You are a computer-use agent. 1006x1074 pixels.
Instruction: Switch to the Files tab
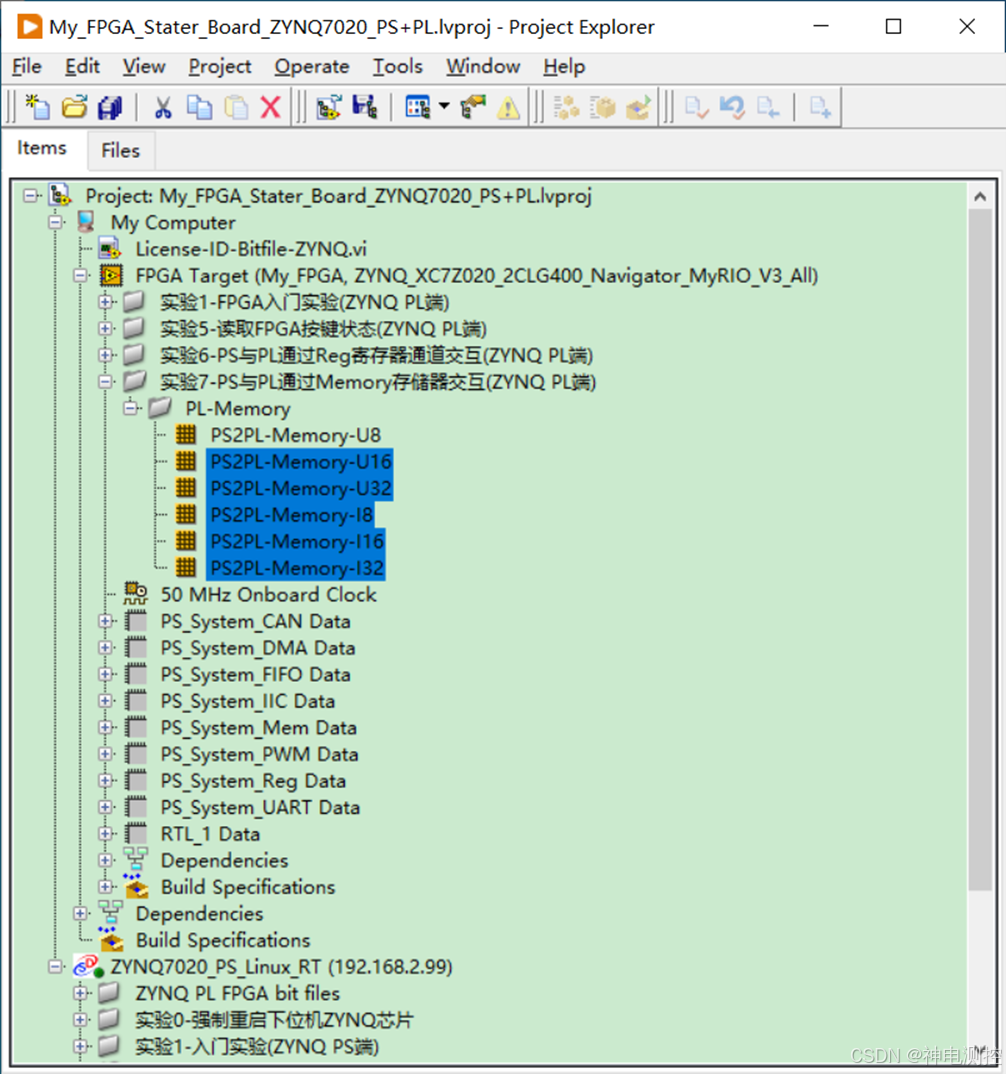click(x=121, y=151)
